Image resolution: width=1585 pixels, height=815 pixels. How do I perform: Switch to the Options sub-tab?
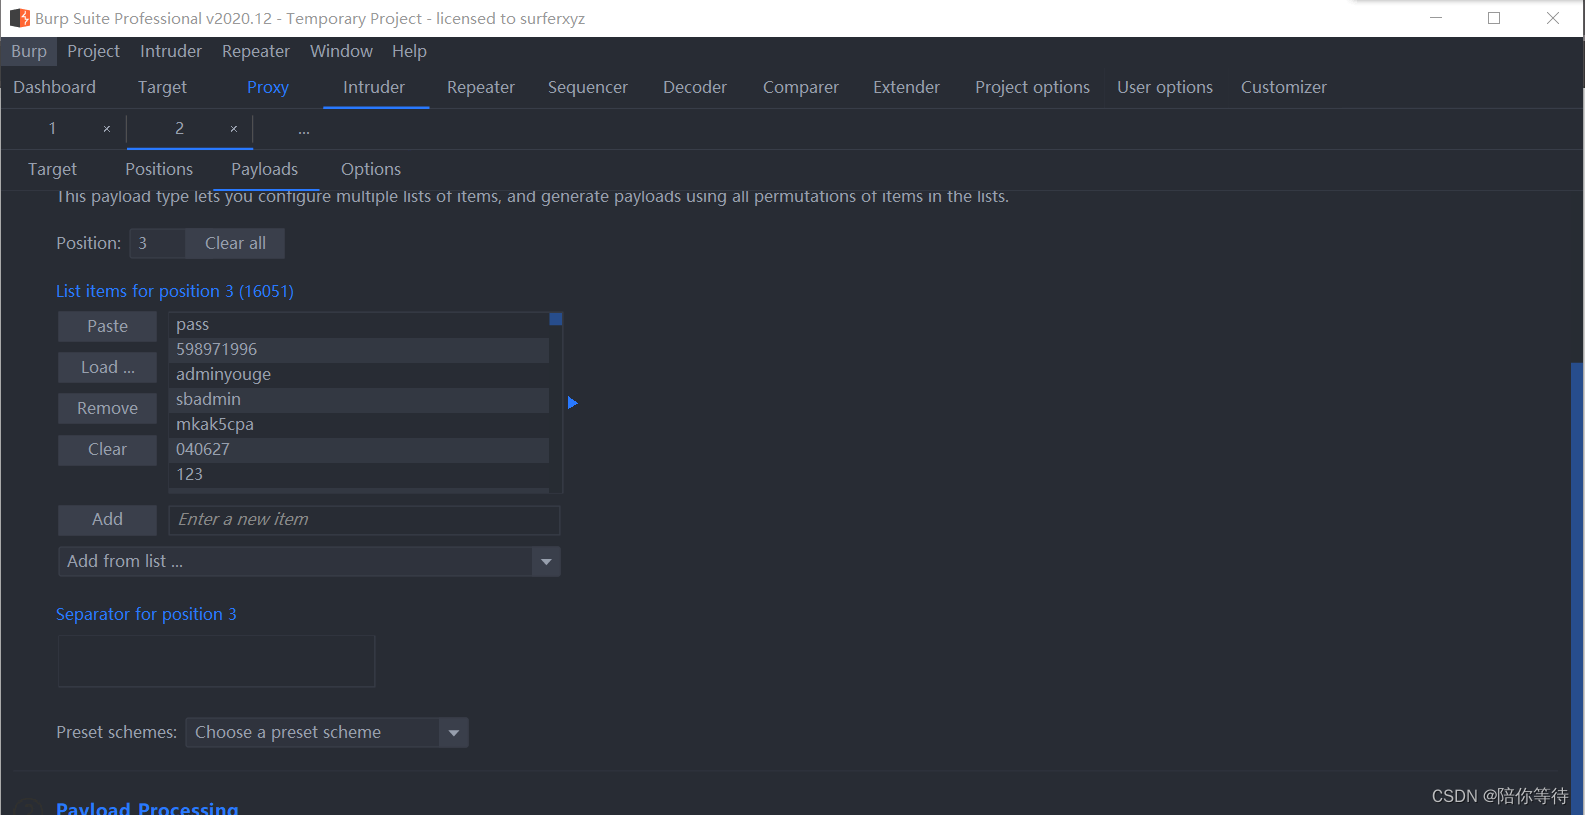click(x=371, y=169)
